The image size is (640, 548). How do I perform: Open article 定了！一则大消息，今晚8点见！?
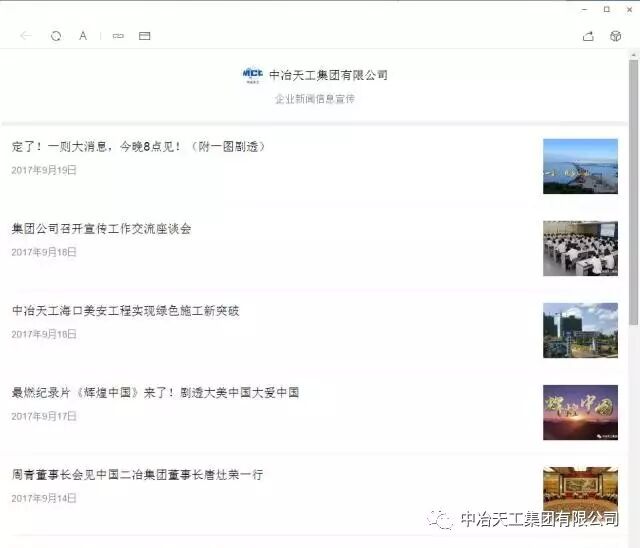point(139,146)
